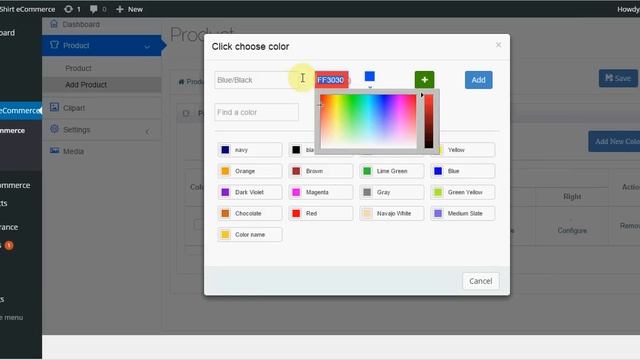Viewport: 640px width, 360px height.
Task: Expand the Settings menu arrow
Action: pyautogui.click(x=148, y=131)
